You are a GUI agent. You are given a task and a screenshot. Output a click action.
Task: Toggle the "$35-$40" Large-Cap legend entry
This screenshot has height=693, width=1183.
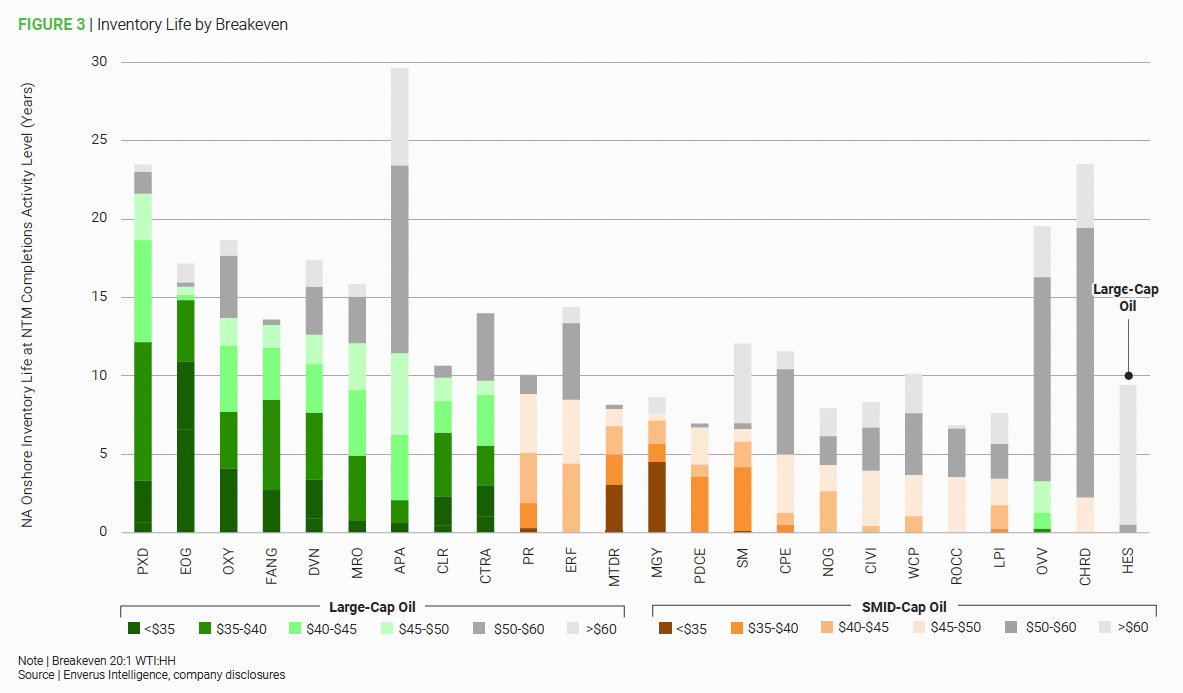tap(206, 627)
